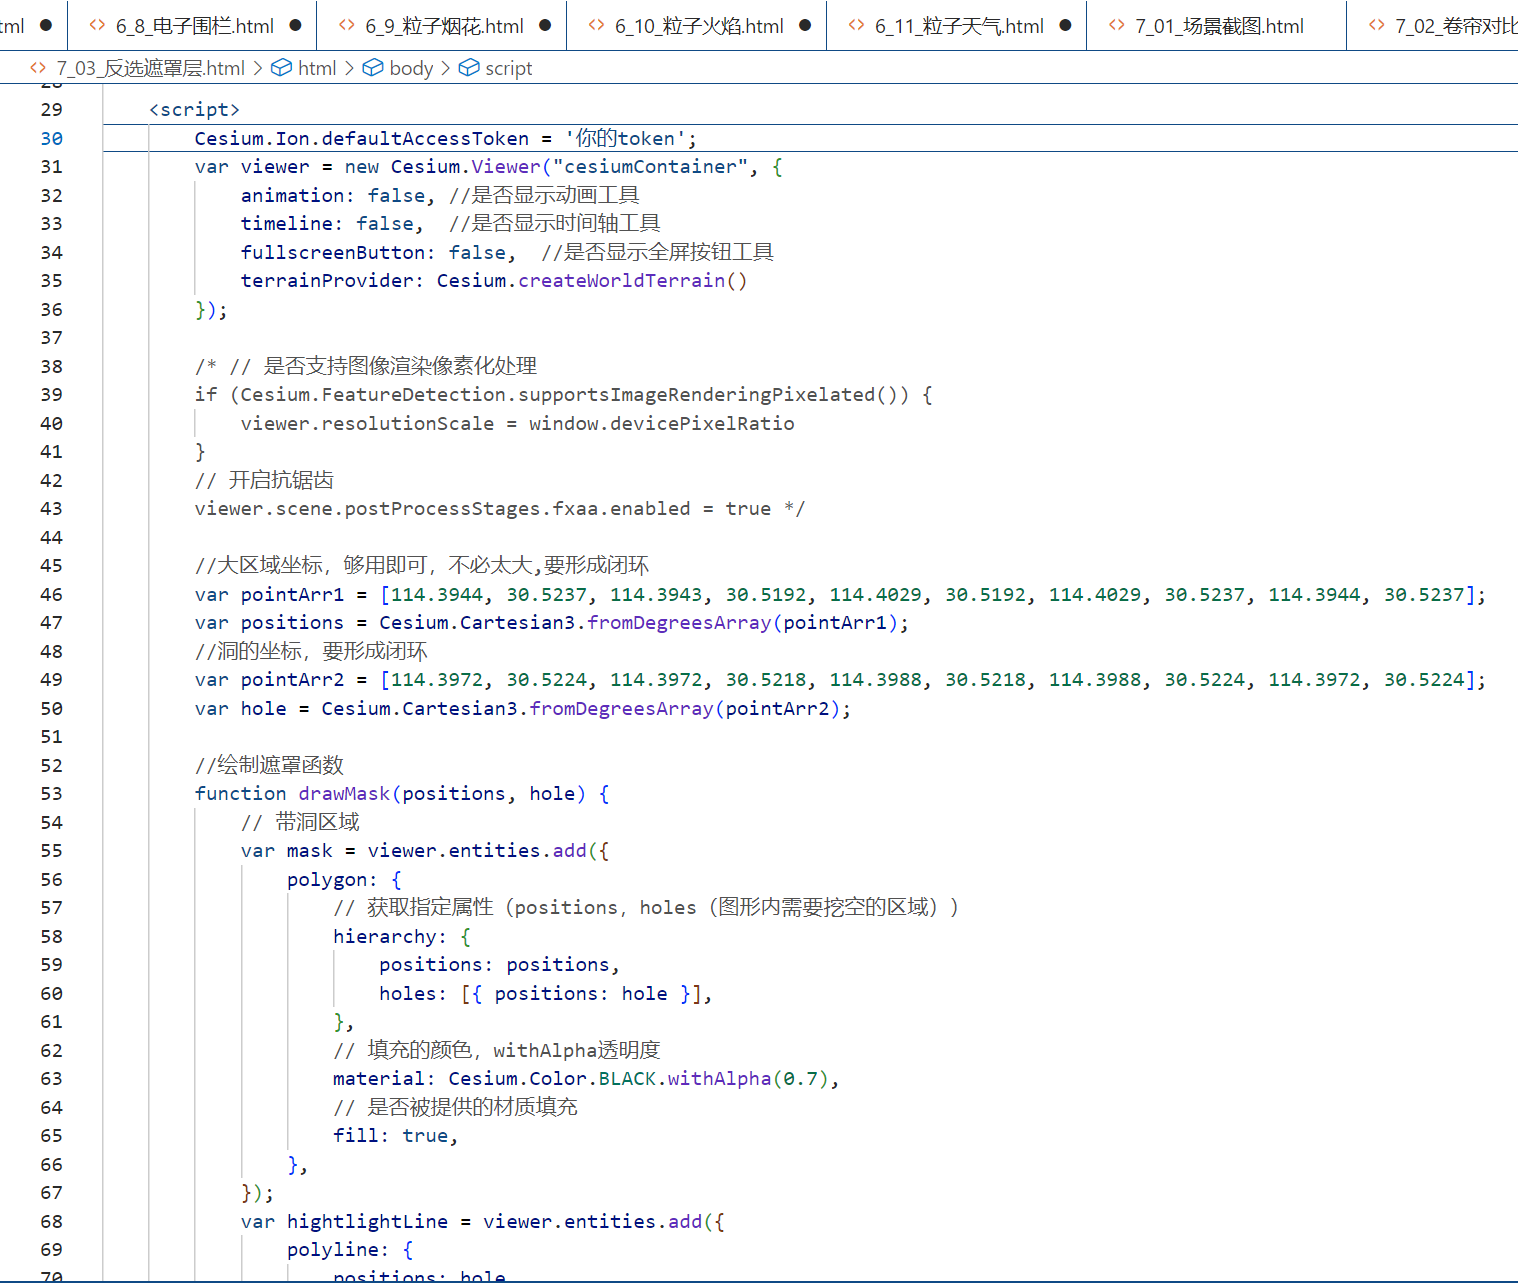
Task: Click viewer.entities.add on line 55
Action: [477, 850]
